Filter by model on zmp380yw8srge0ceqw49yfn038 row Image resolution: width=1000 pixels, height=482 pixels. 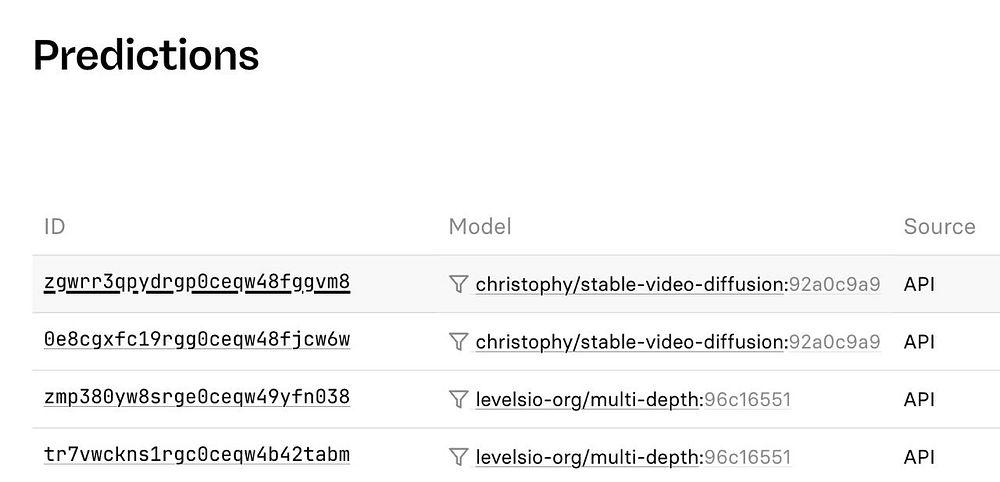(459, 400)
